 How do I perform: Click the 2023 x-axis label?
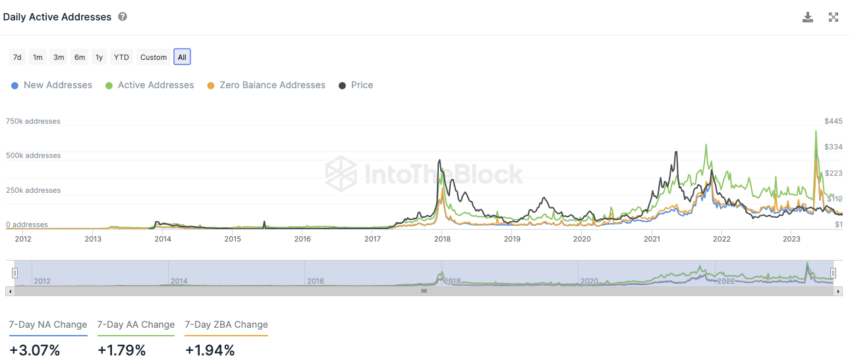(x=791, y=238)
